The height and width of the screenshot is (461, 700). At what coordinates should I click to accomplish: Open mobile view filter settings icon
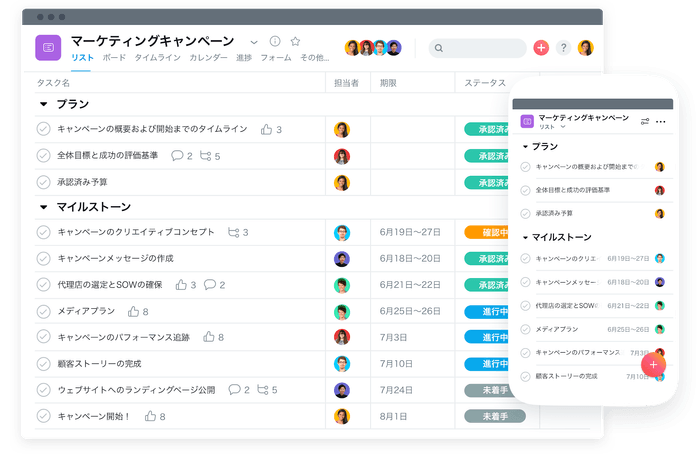(645, 121)
